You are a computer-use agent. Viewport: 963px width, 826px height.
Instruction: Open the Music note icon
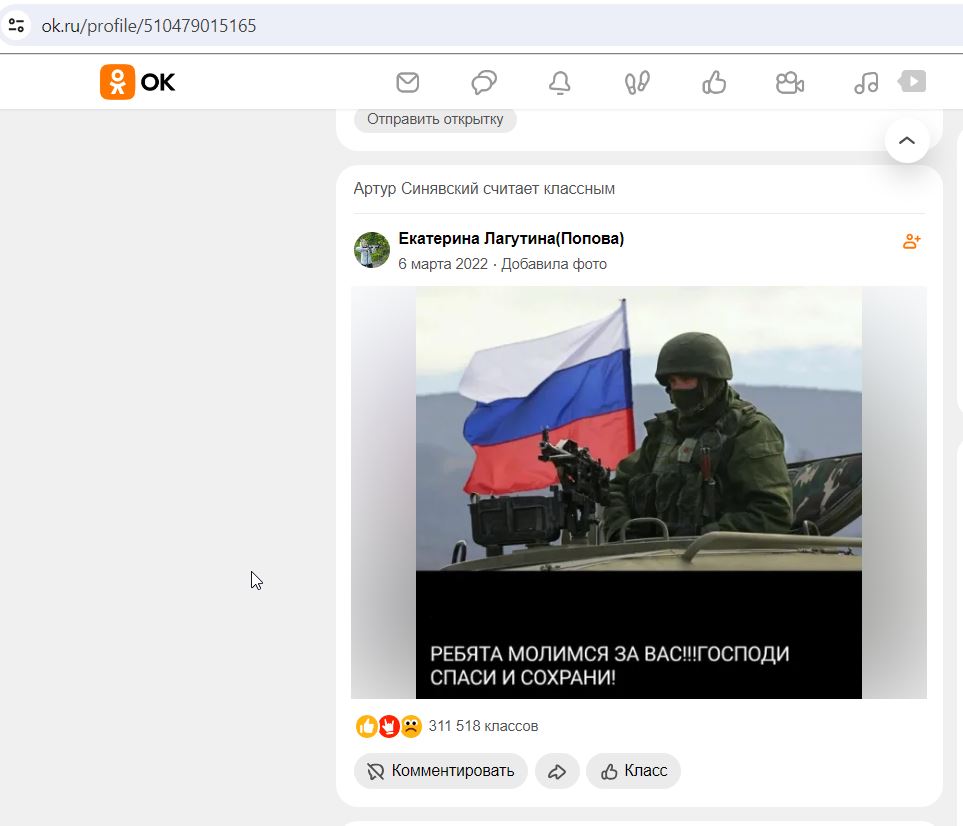pyautogui.click(x=866, y=82)
